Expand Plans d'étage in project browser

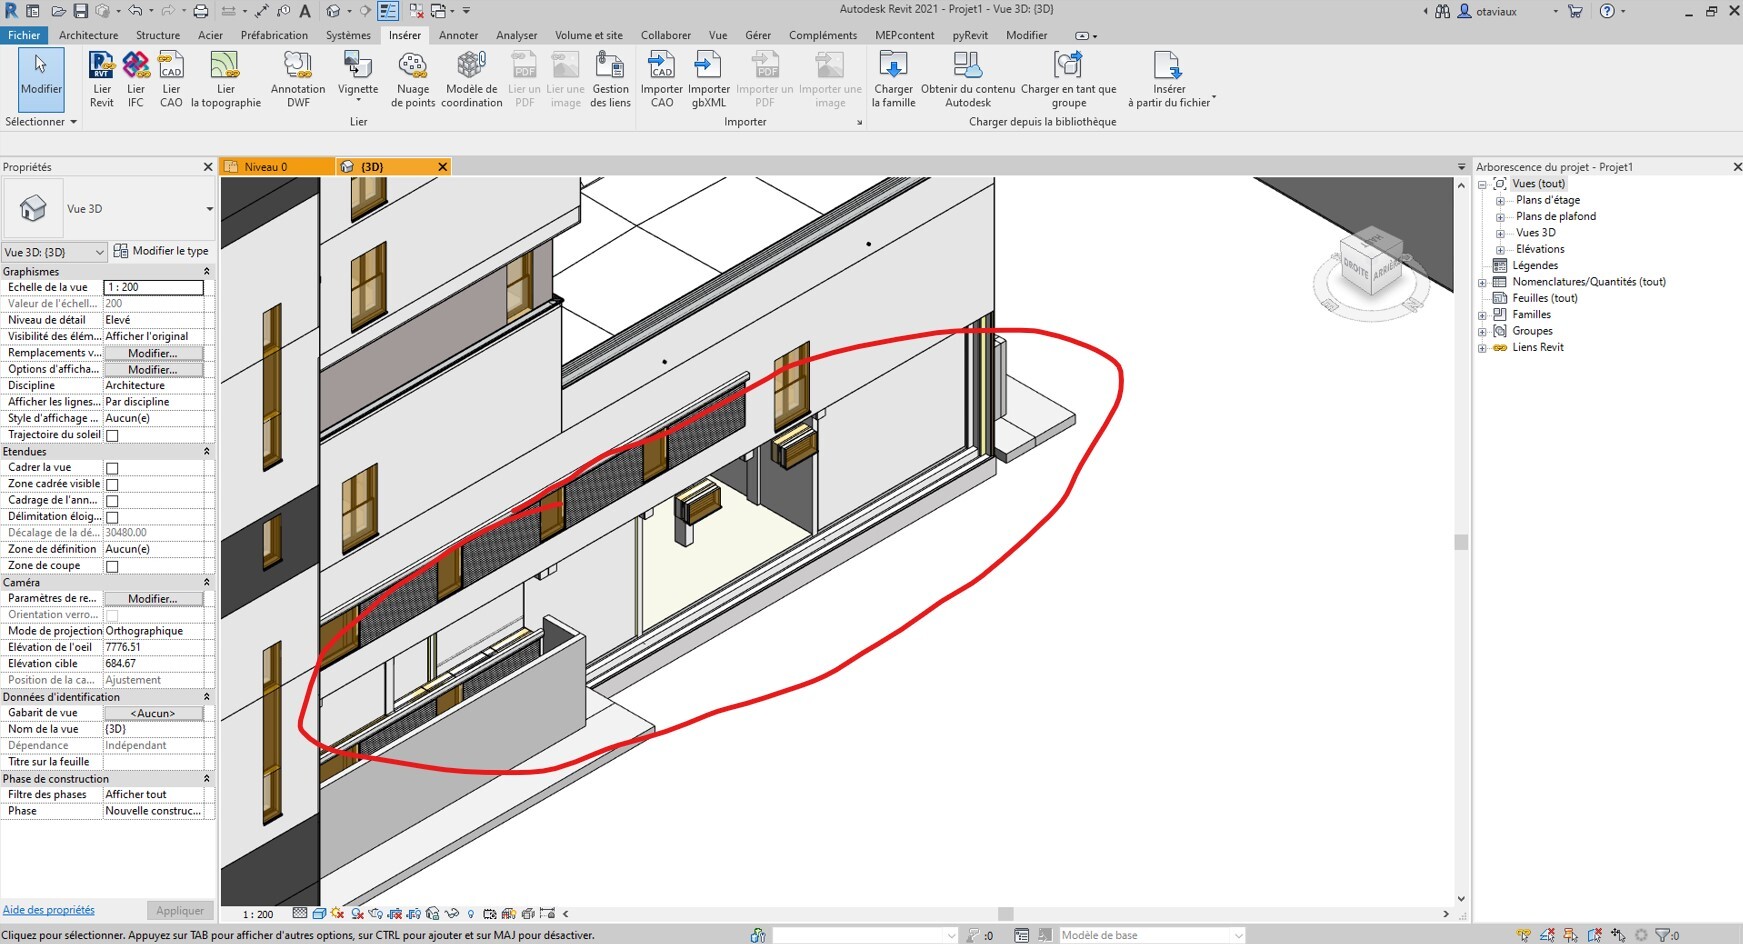[1499, 201]
